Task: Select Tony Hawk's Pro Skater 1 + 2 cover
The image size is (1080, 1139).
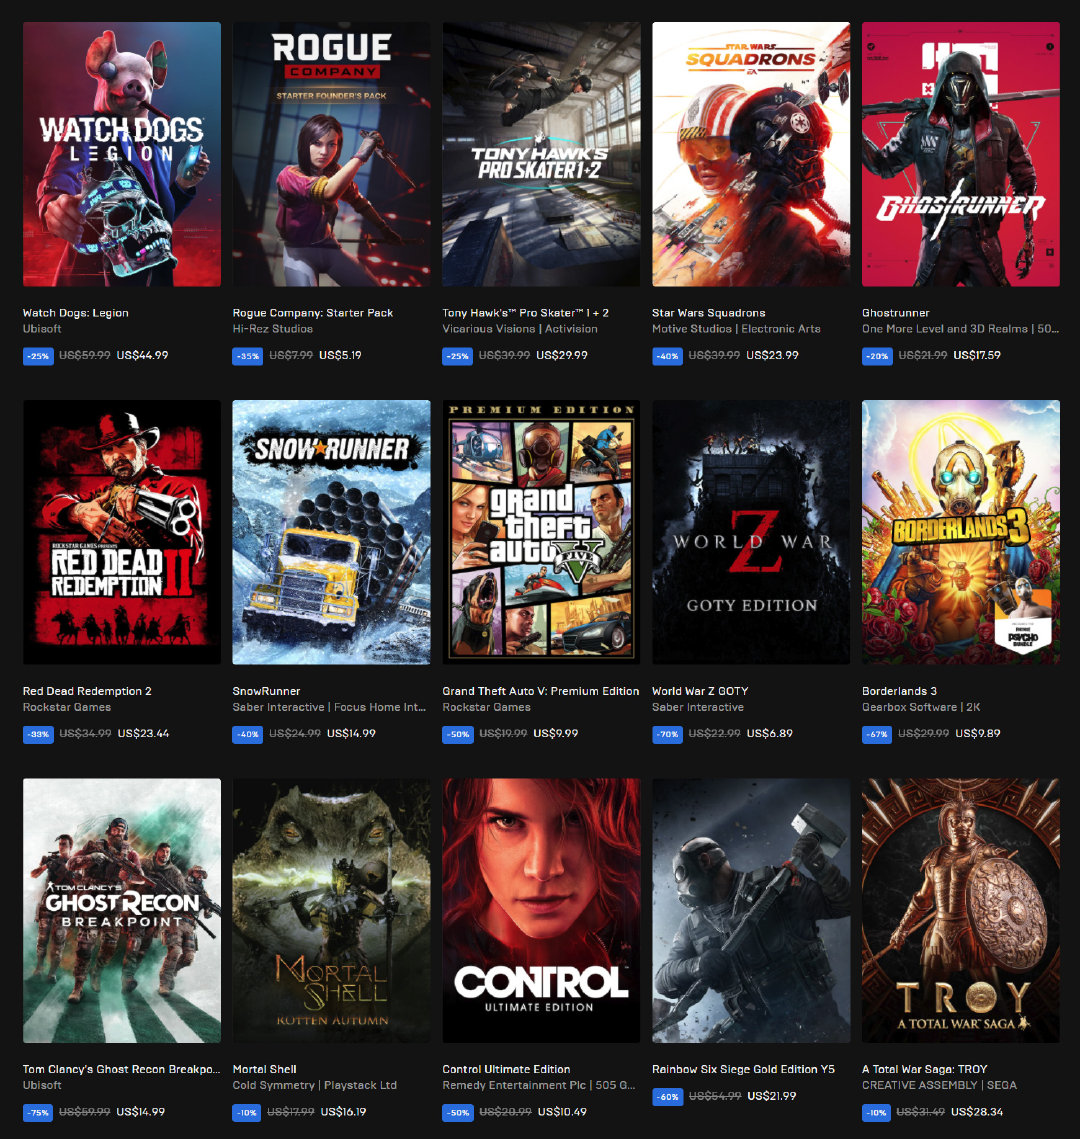Action: [541, 155]
